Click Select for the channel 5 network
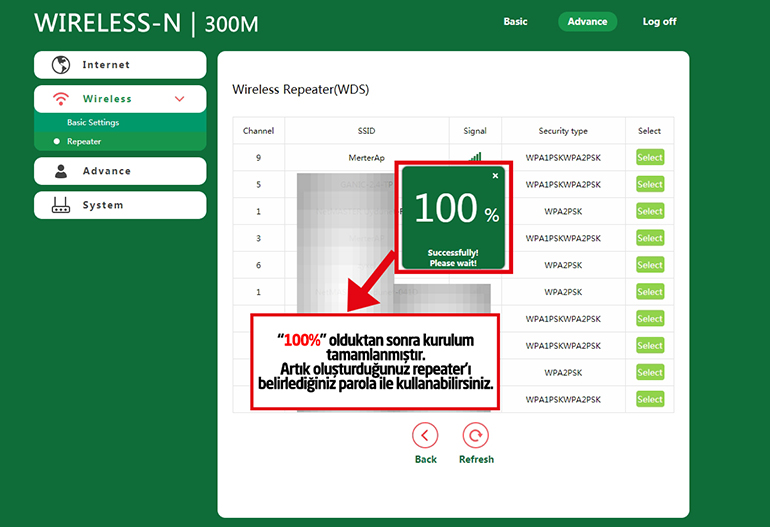This screenshot has height=527, width=770. [x=650, y=185]
